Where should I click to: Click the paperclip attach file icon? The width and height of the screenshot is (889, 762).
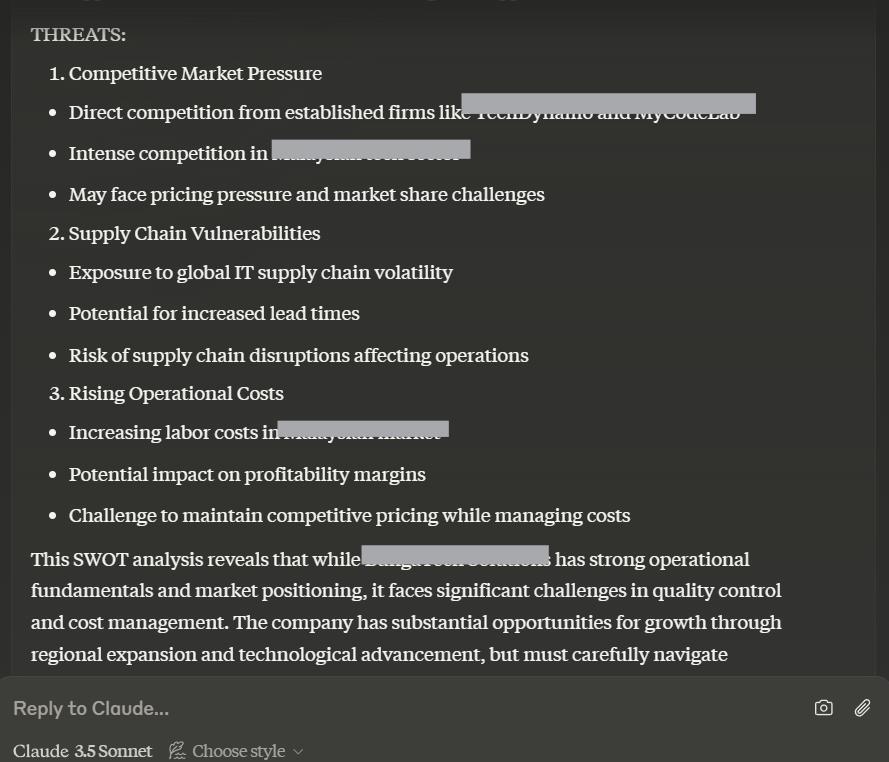point(862,708)
